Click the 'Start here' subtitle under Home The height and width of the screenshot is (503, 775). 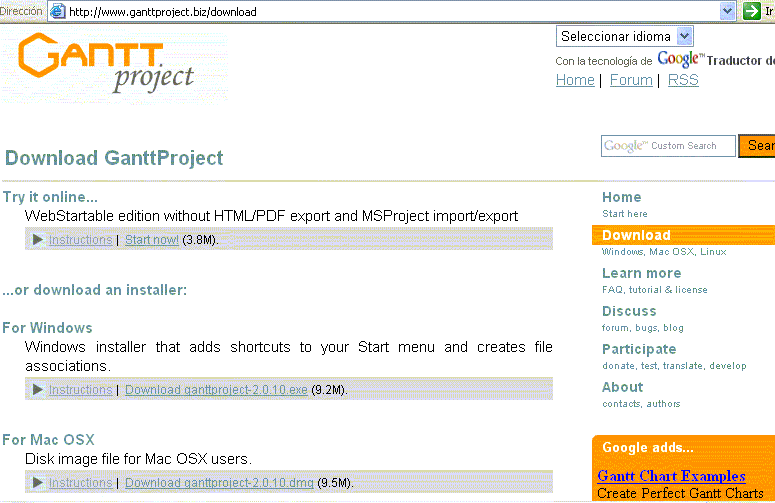coord(625,214)
